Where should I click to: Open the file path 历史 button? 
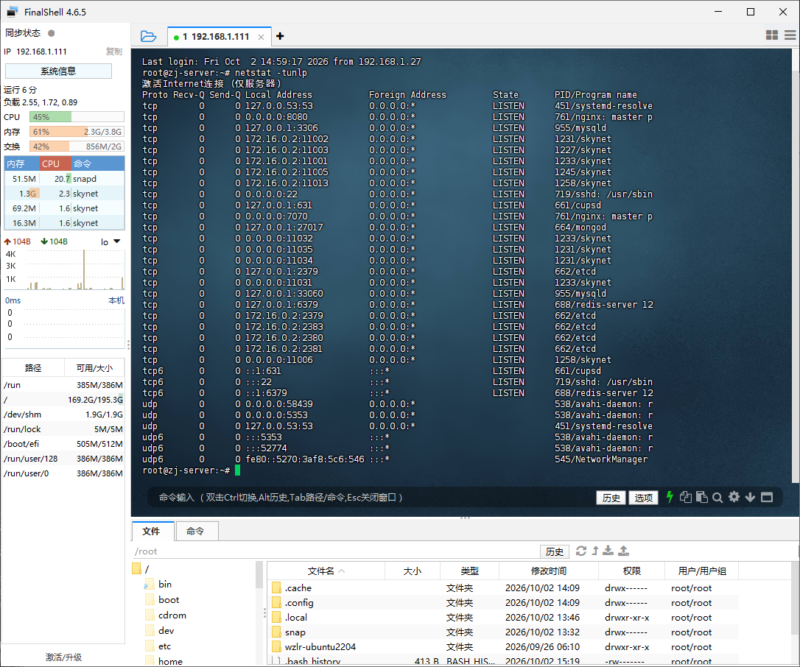coord(555,551)
